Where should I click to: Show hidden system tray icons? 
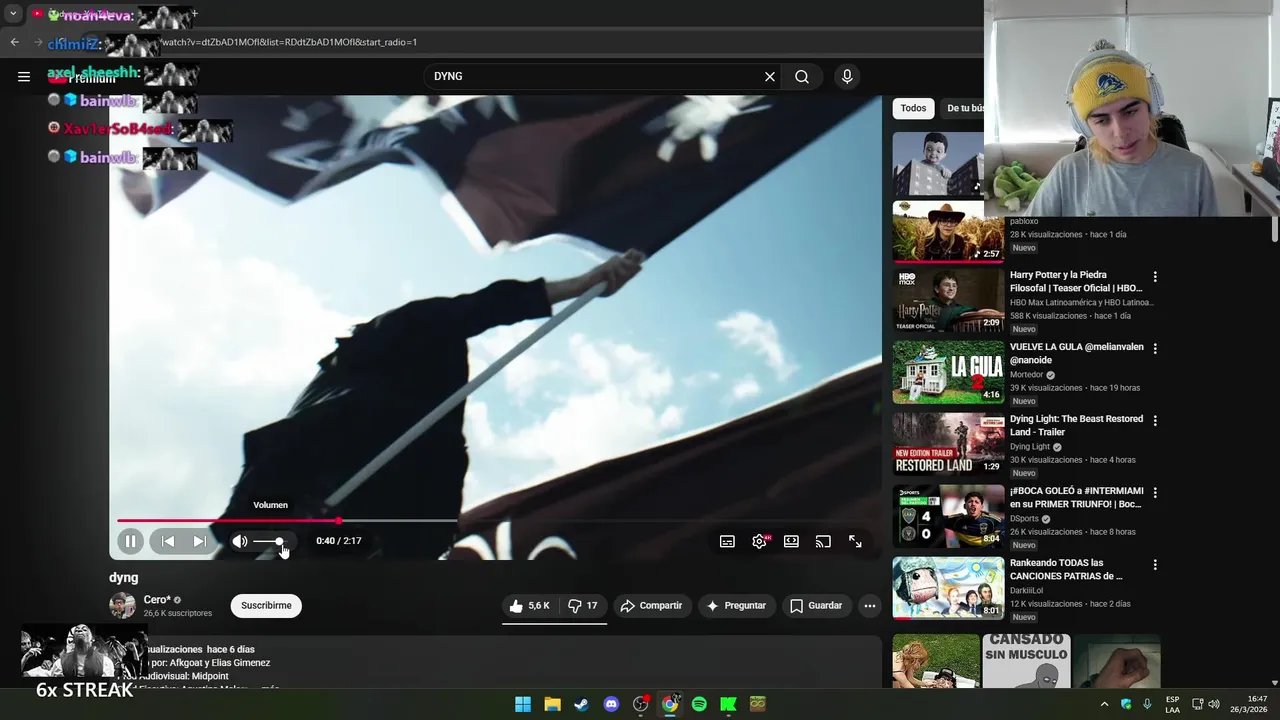1104,704
